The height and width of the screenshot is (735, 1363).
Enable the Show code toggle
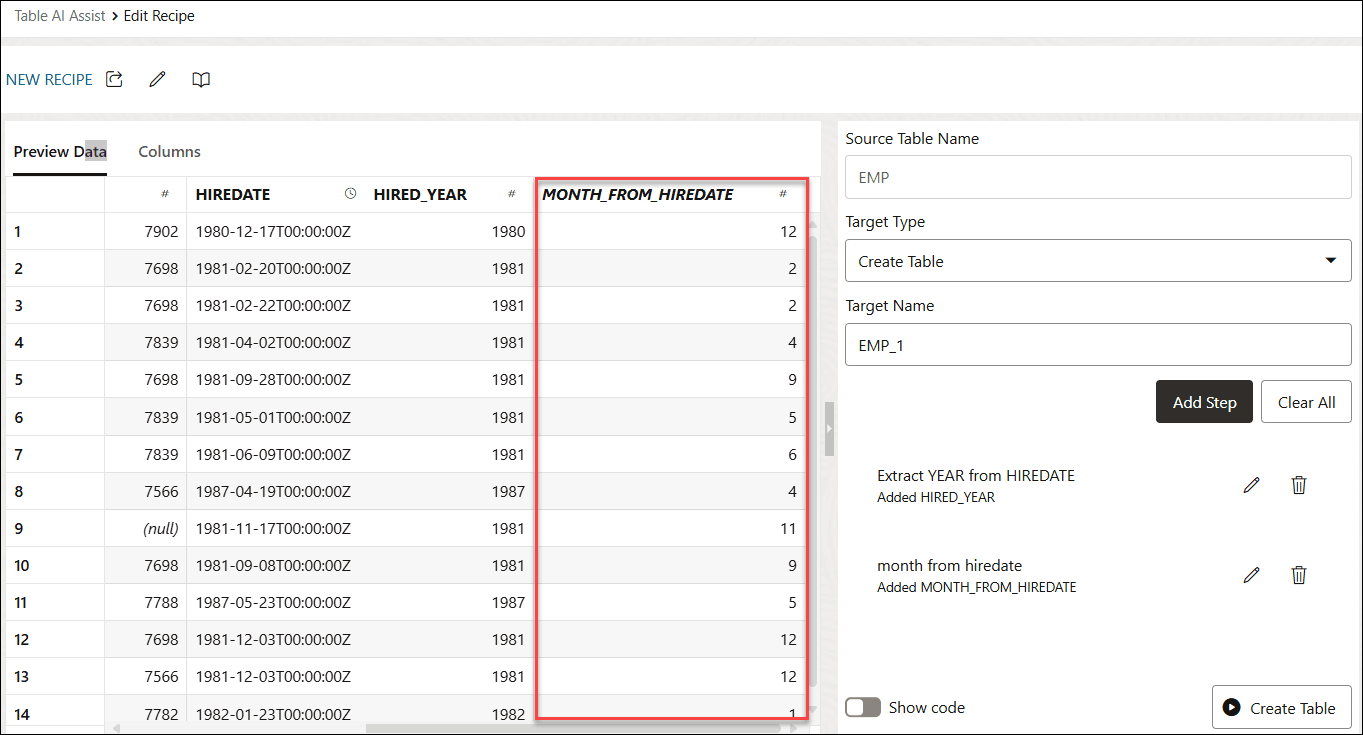(x=862, y=707)
